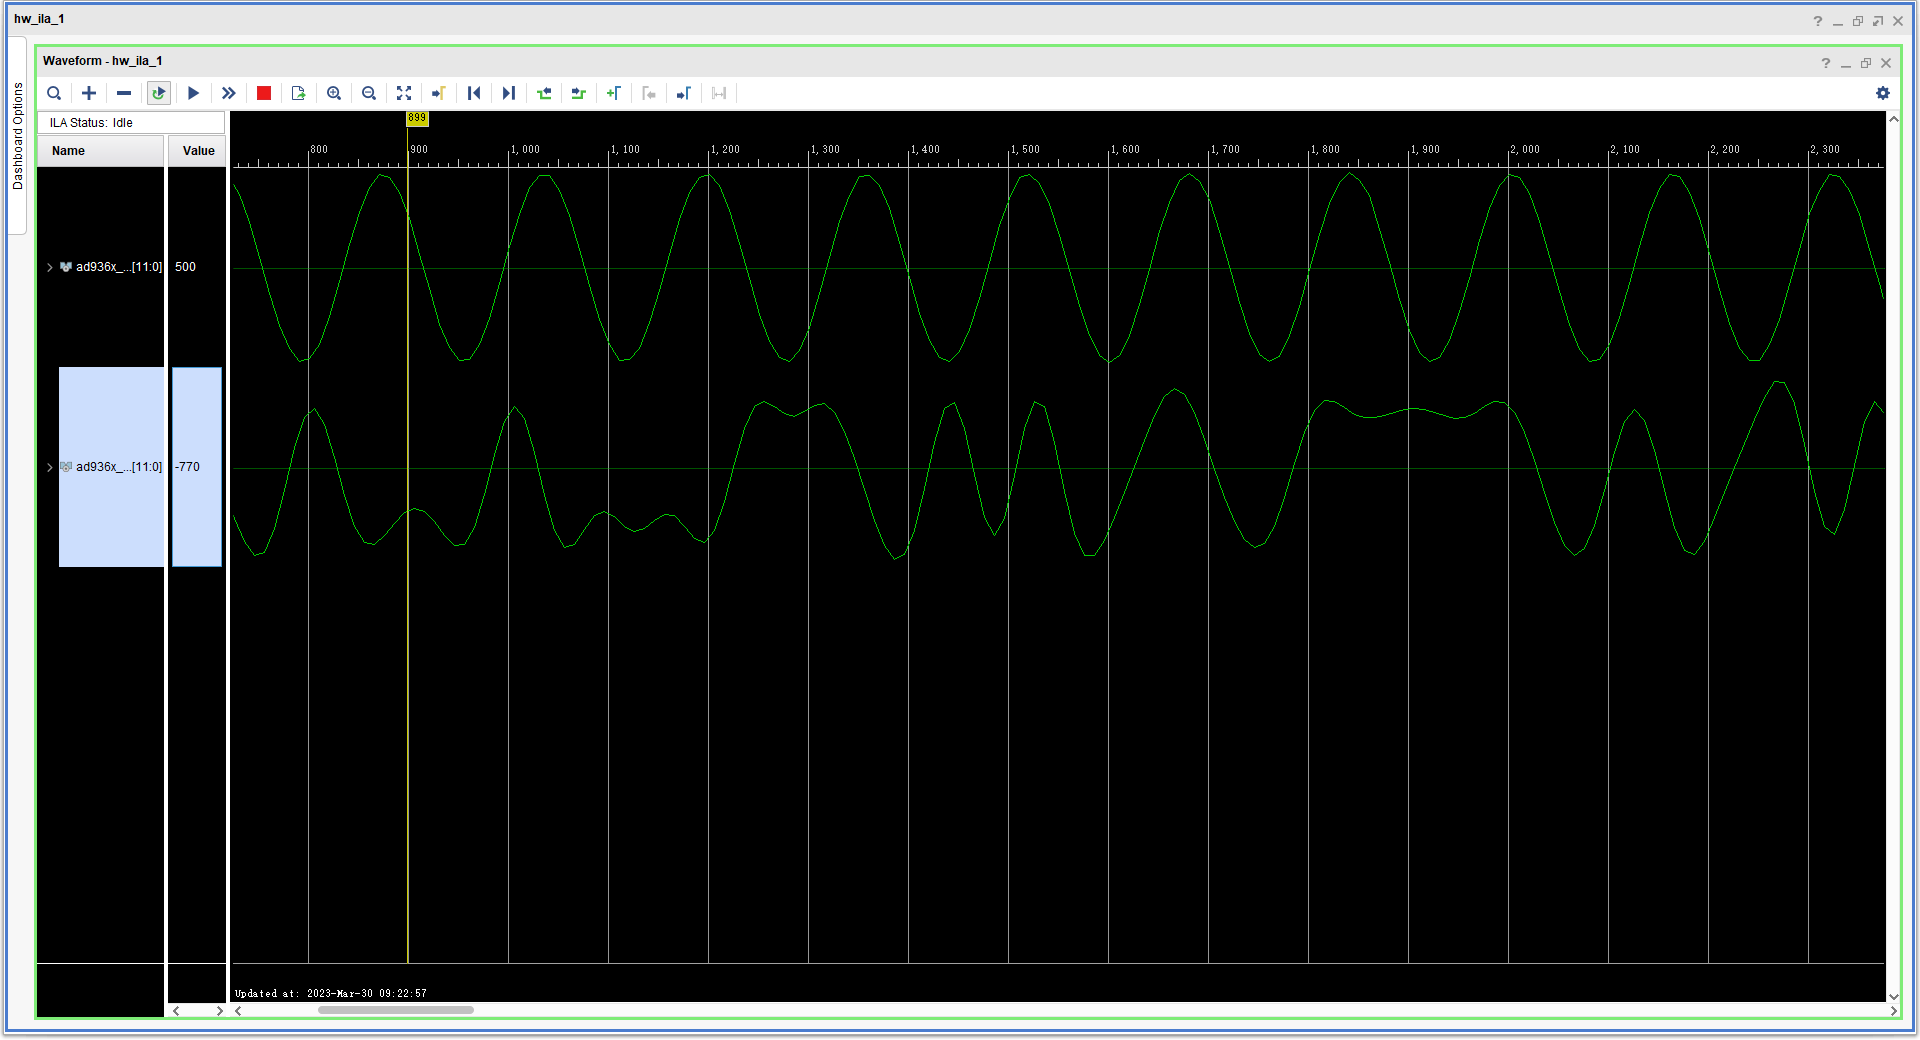Open the Dashboard Options side tab
1920x1040 pixels.
(17, 136)
